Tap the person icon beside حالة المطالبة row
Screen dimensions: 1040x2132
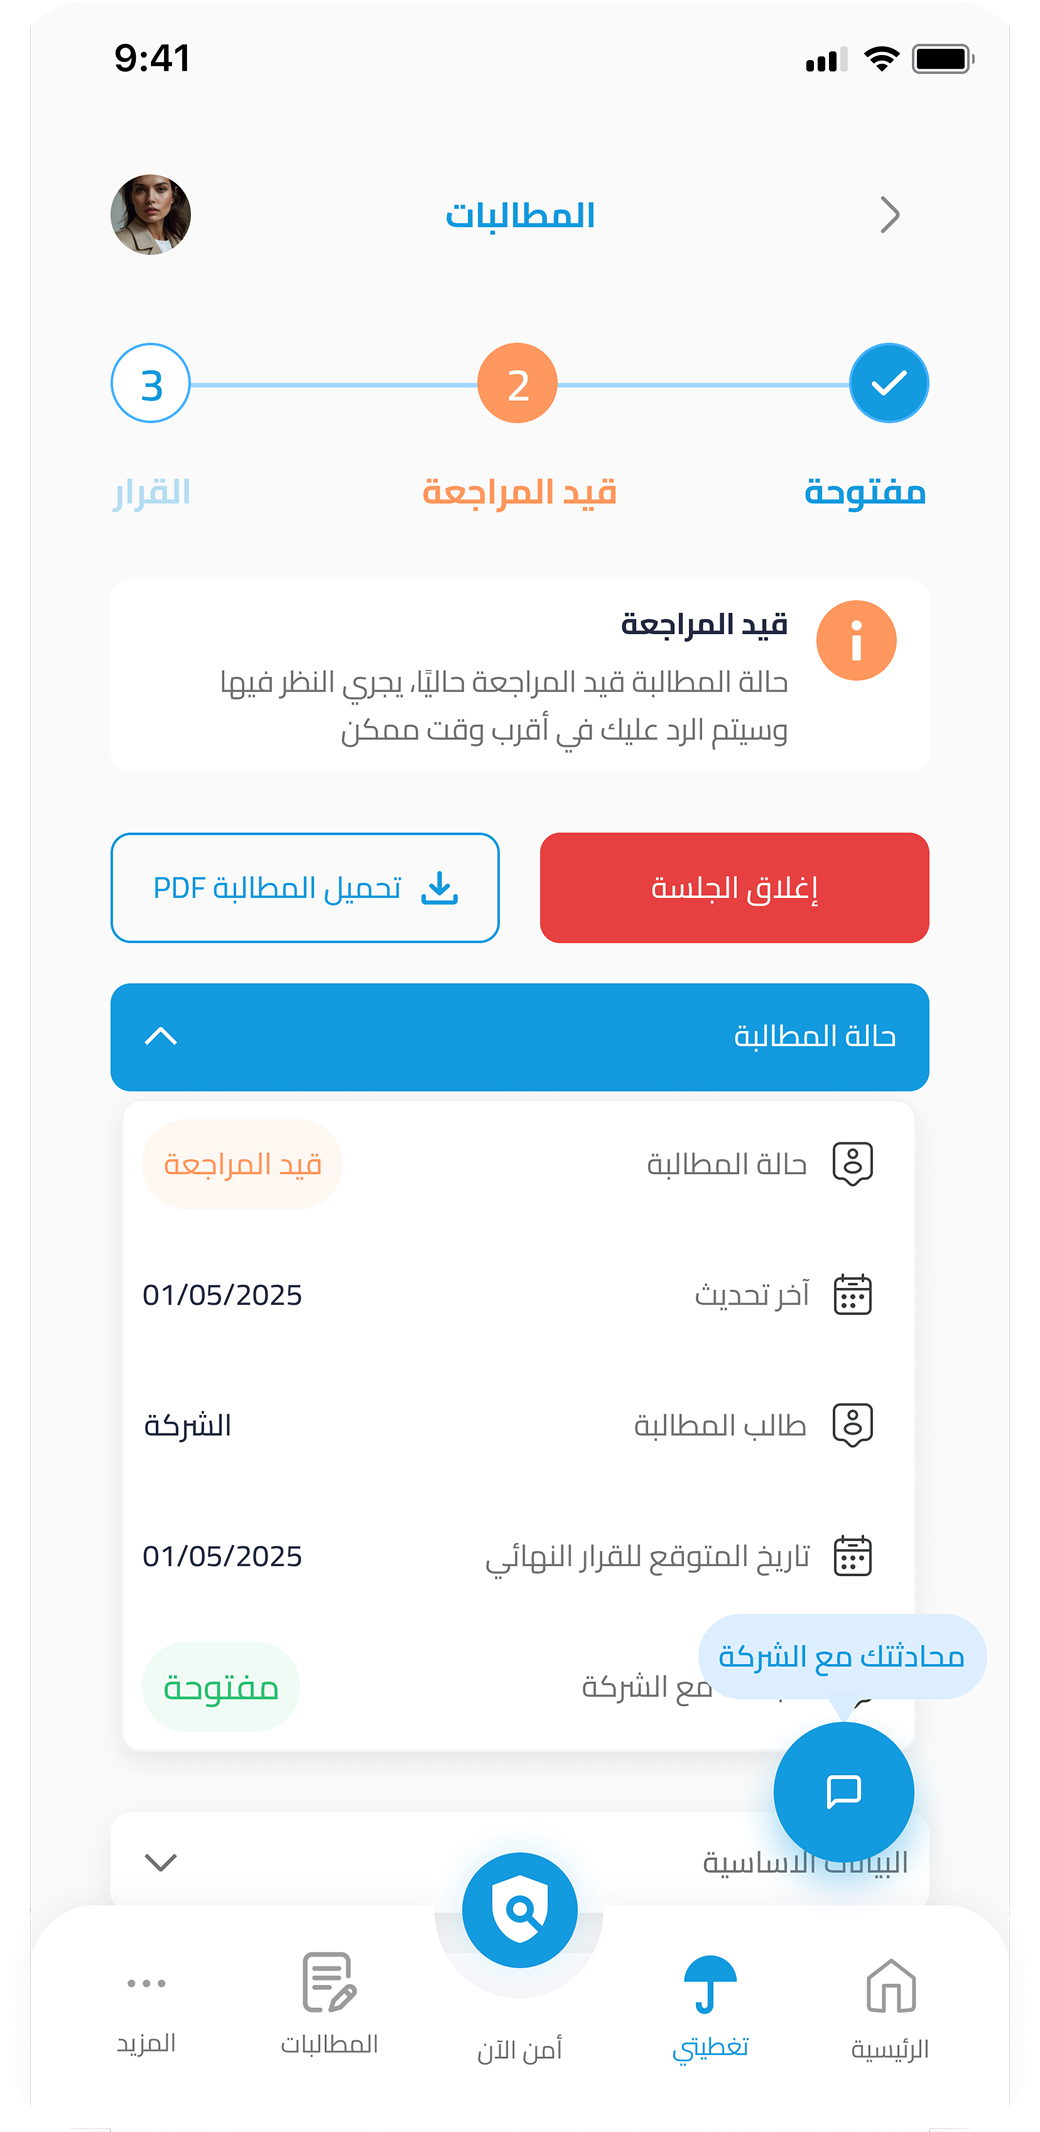pos(853,1164)
